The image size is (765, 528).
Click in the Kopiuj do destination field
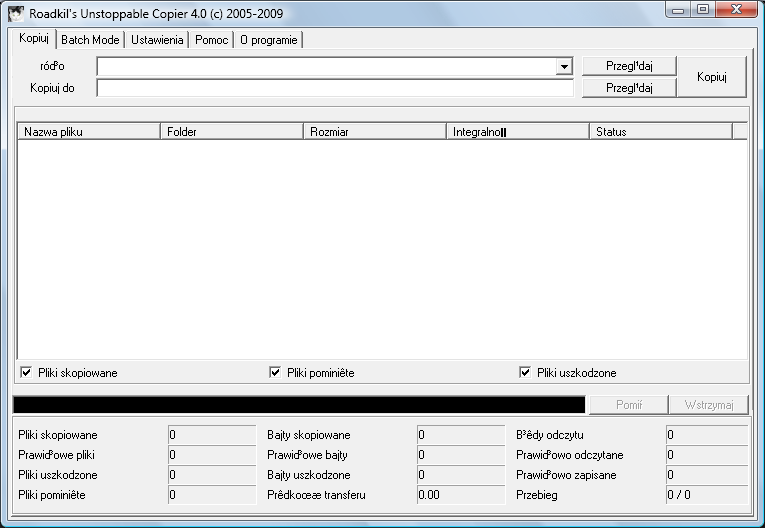335,88
